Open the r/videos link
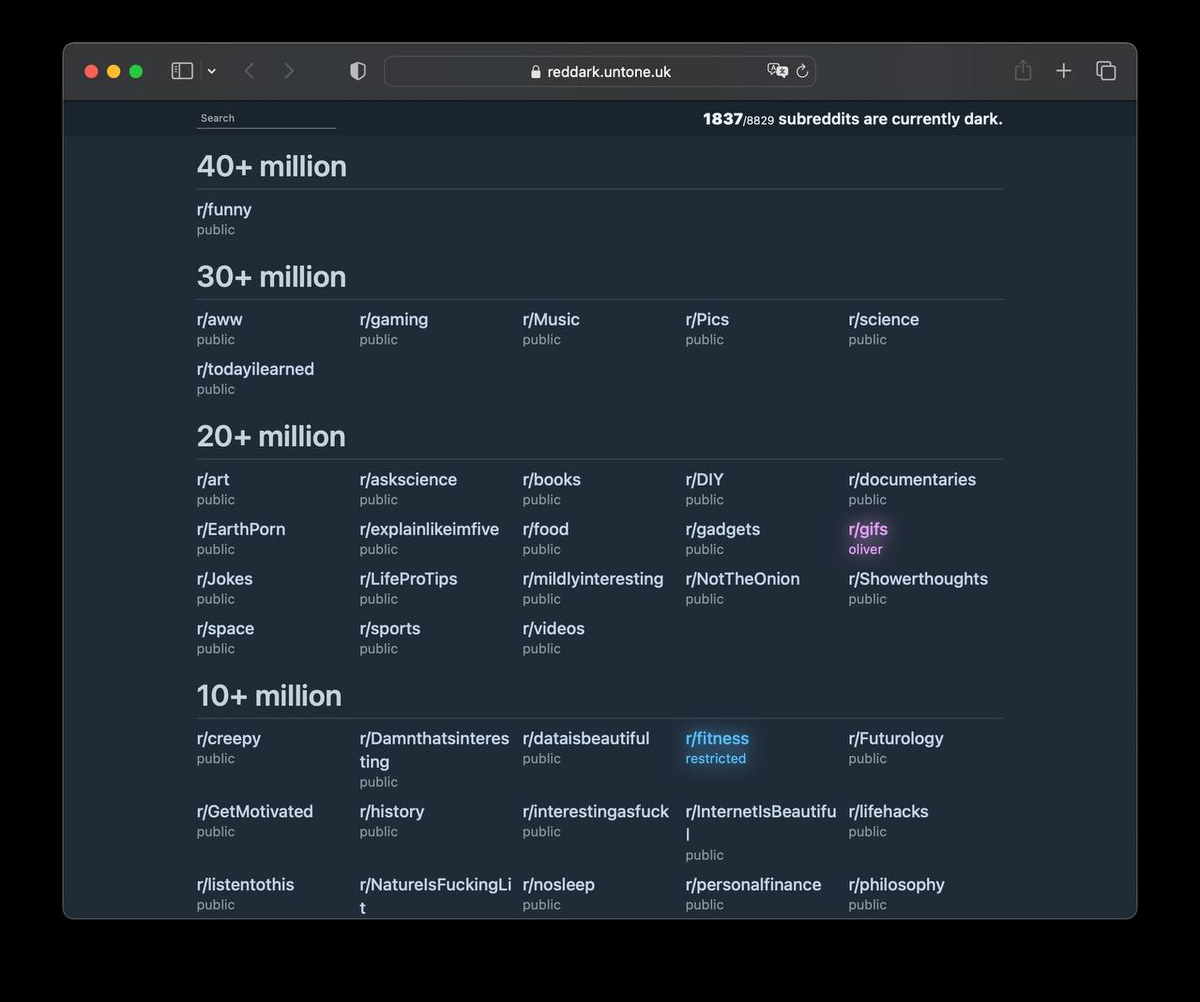Viewport: 1200px width, 1002px height. [x=554, y=629]
